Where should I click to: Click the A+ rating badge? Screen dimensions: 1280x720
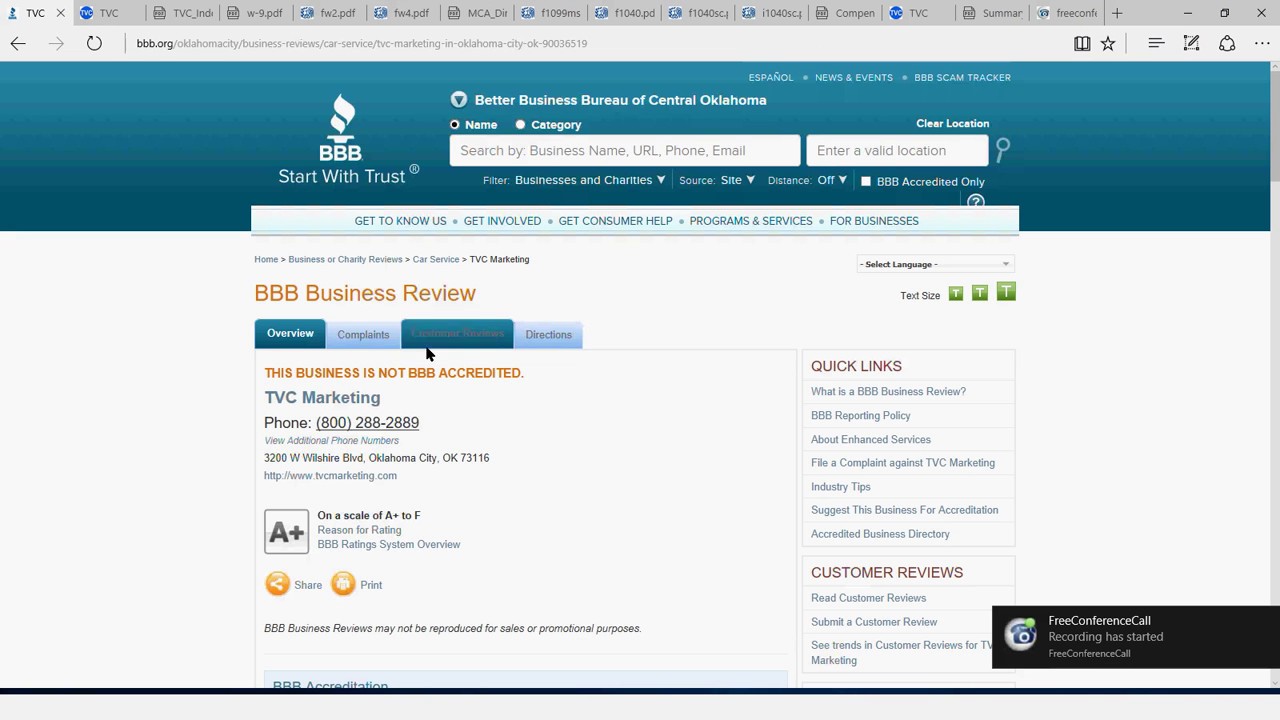click(x=286, y=531)
